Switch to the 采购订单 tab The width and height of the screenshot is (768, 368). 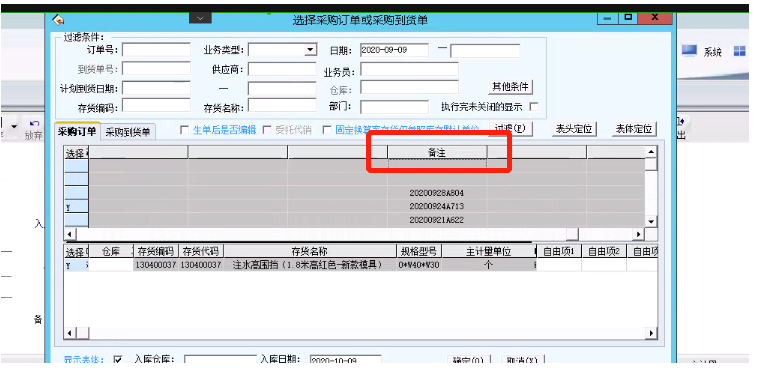77,131
